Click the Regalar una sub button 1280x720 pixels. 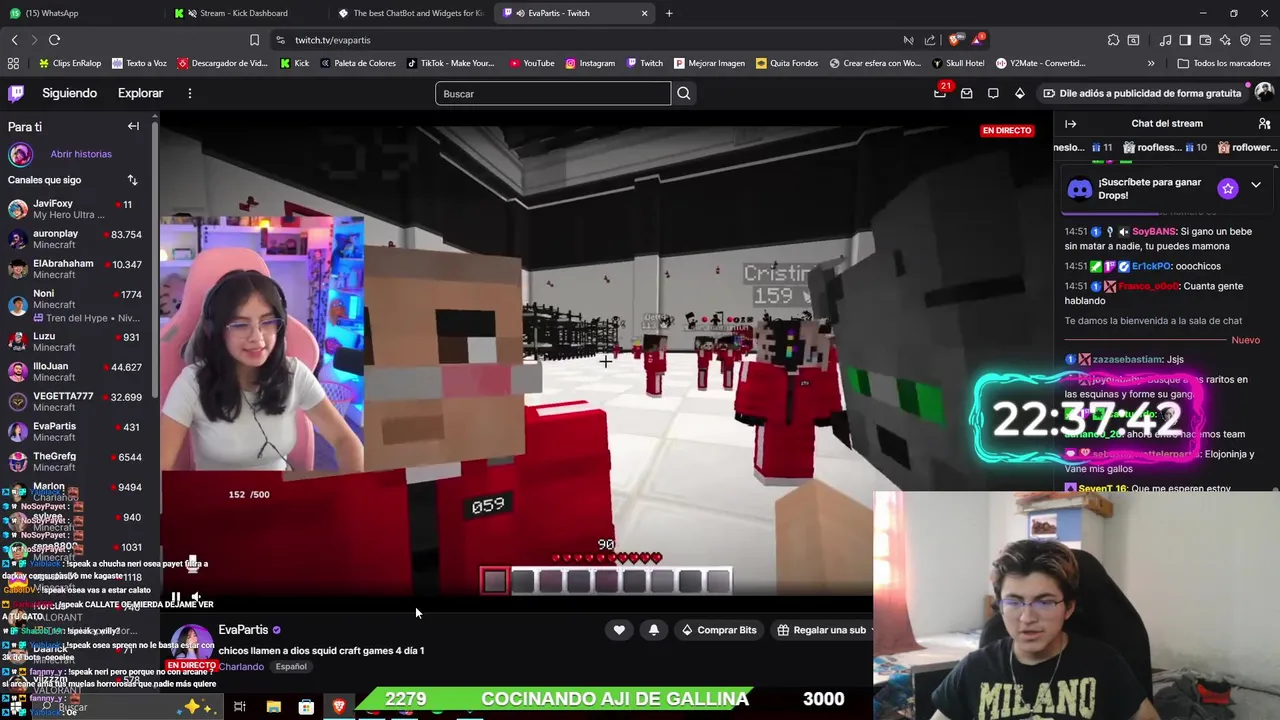pos(821,630)
